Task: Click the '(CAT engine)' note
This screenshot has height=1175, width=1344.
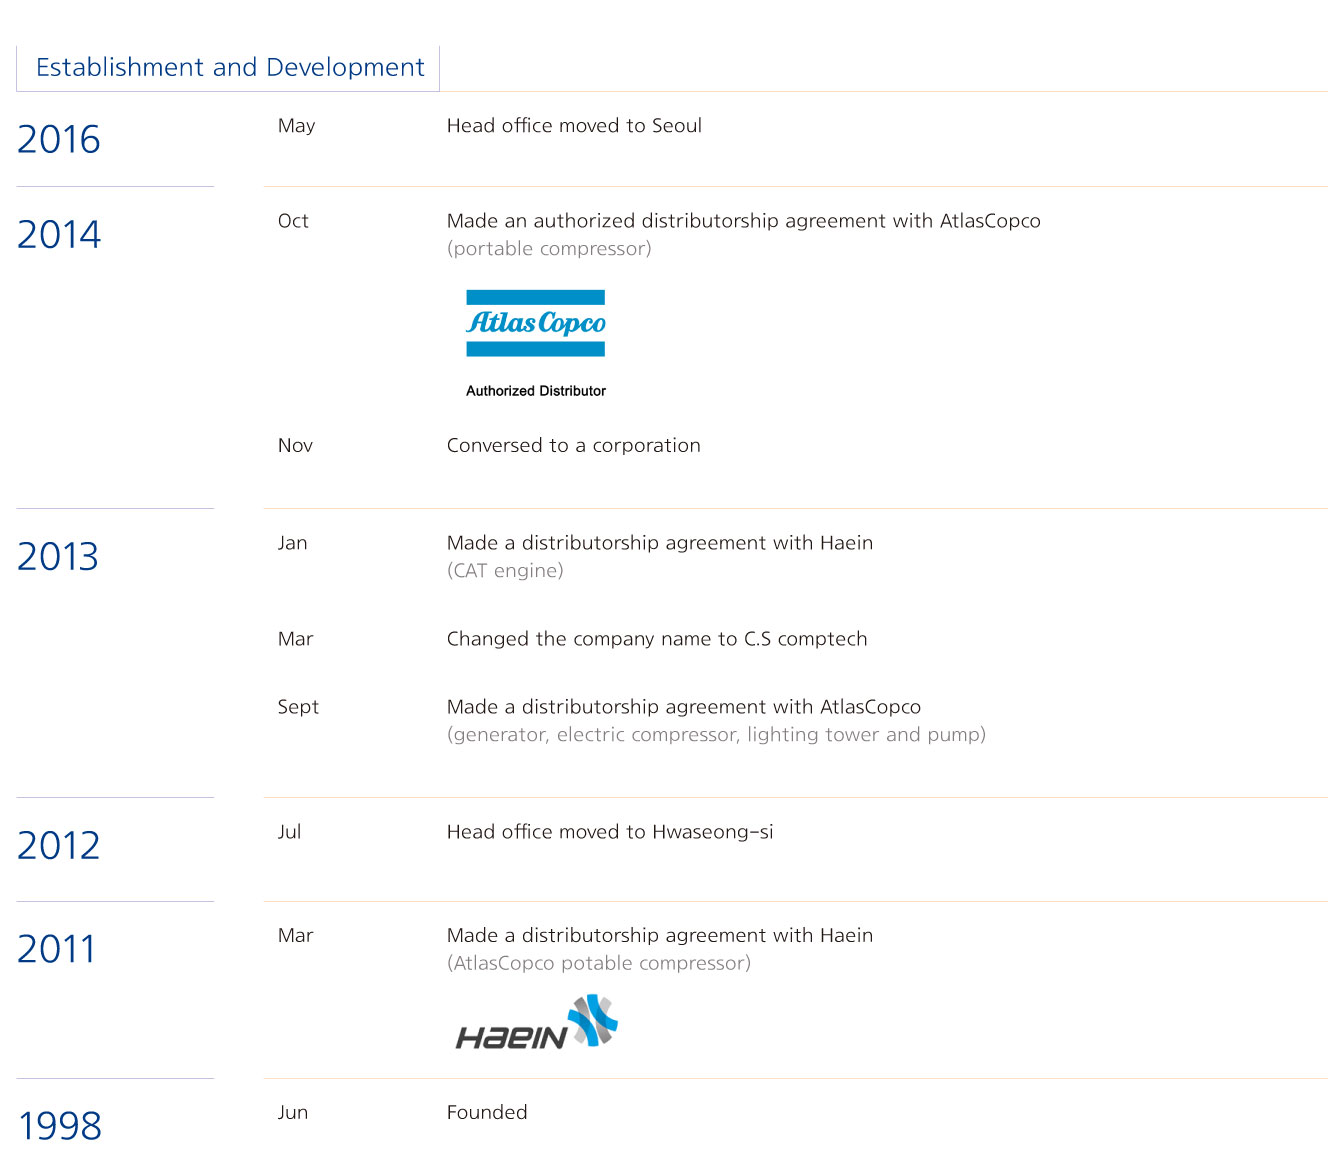Action: (505, 571)
